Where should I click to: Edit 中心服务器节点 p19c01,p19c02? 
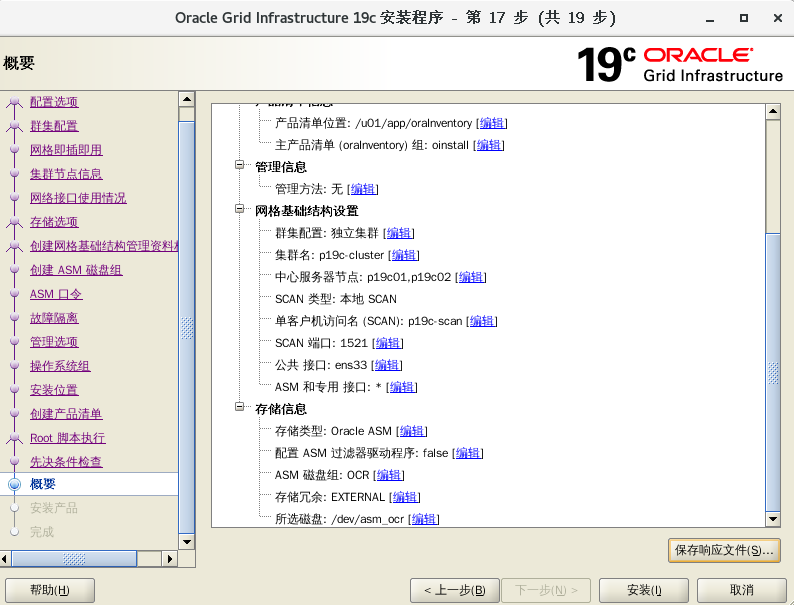coord(471,277)
